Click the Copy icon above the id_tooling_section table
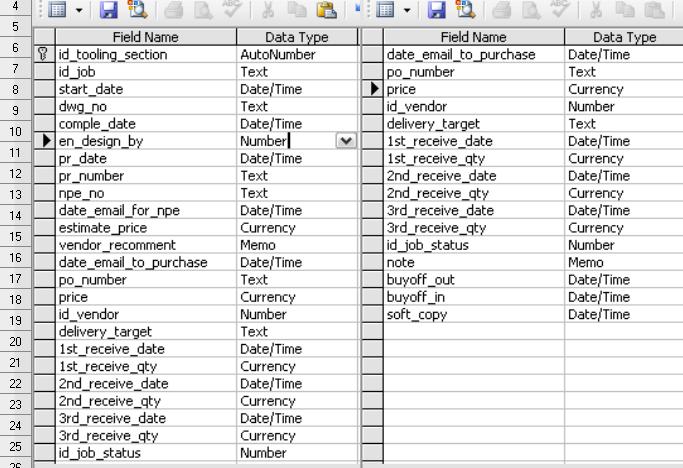 point(297,10)
